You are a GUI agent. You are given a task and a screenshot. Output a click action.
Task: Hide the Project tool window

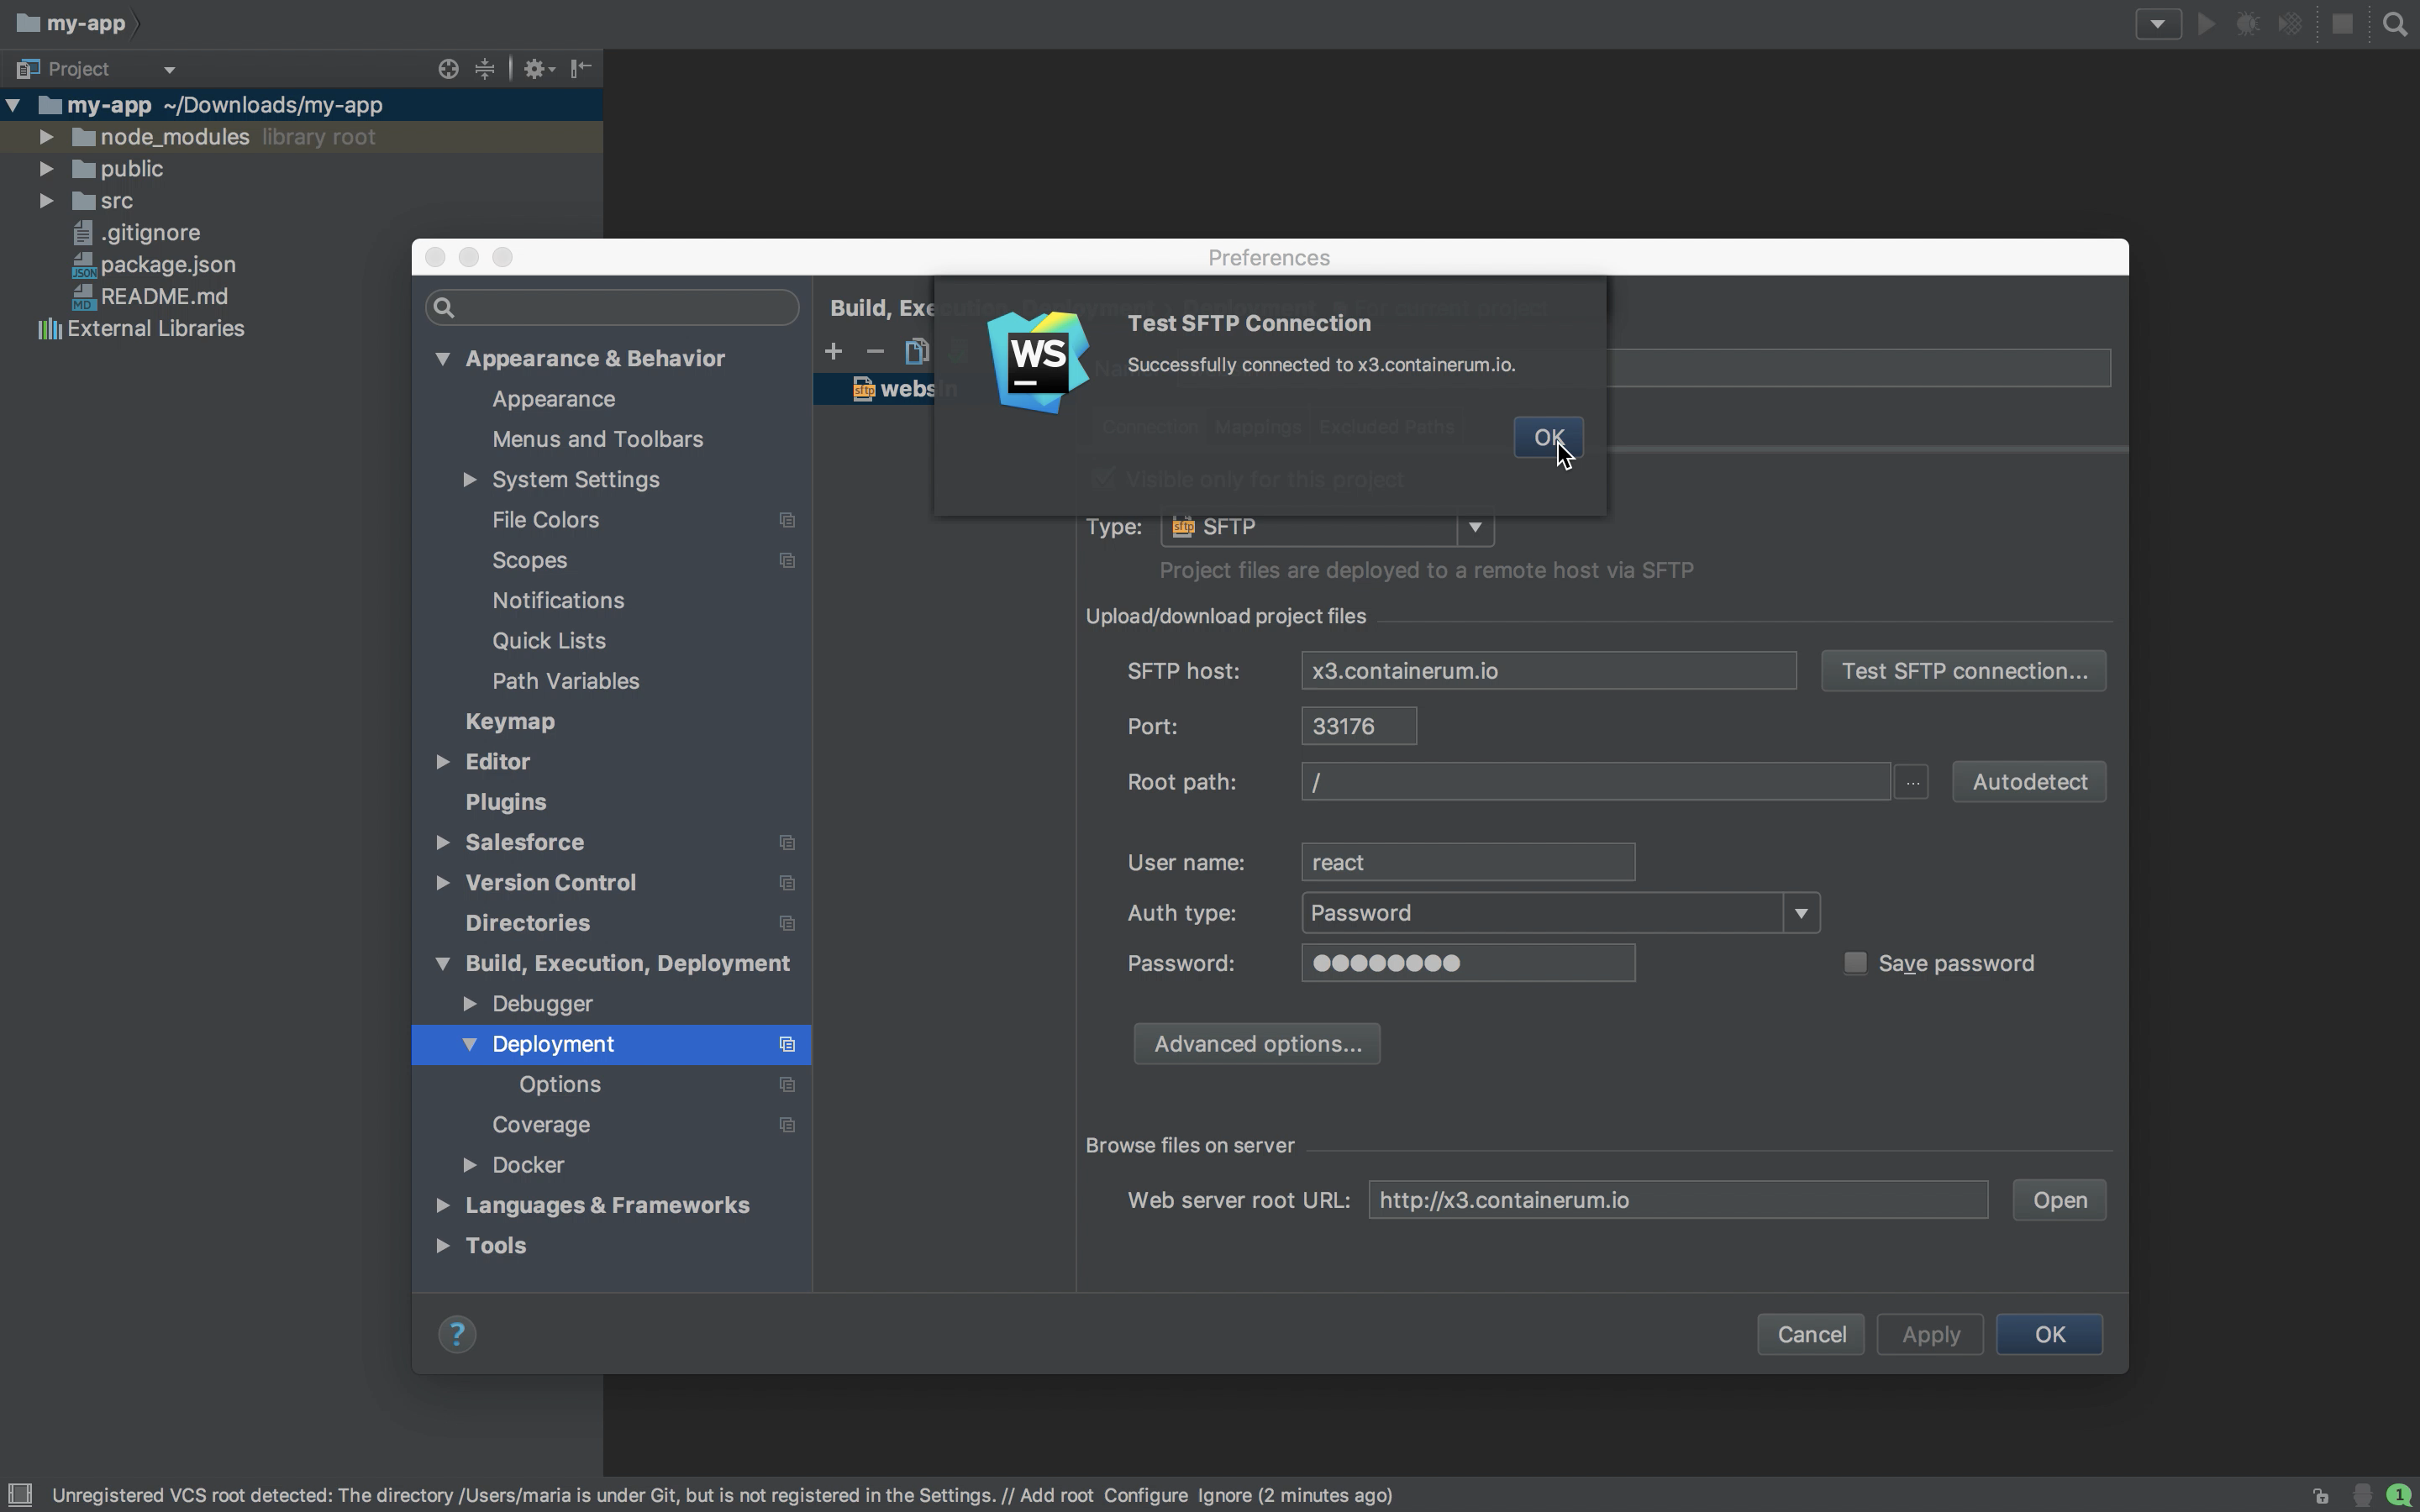tap(581, 68)
